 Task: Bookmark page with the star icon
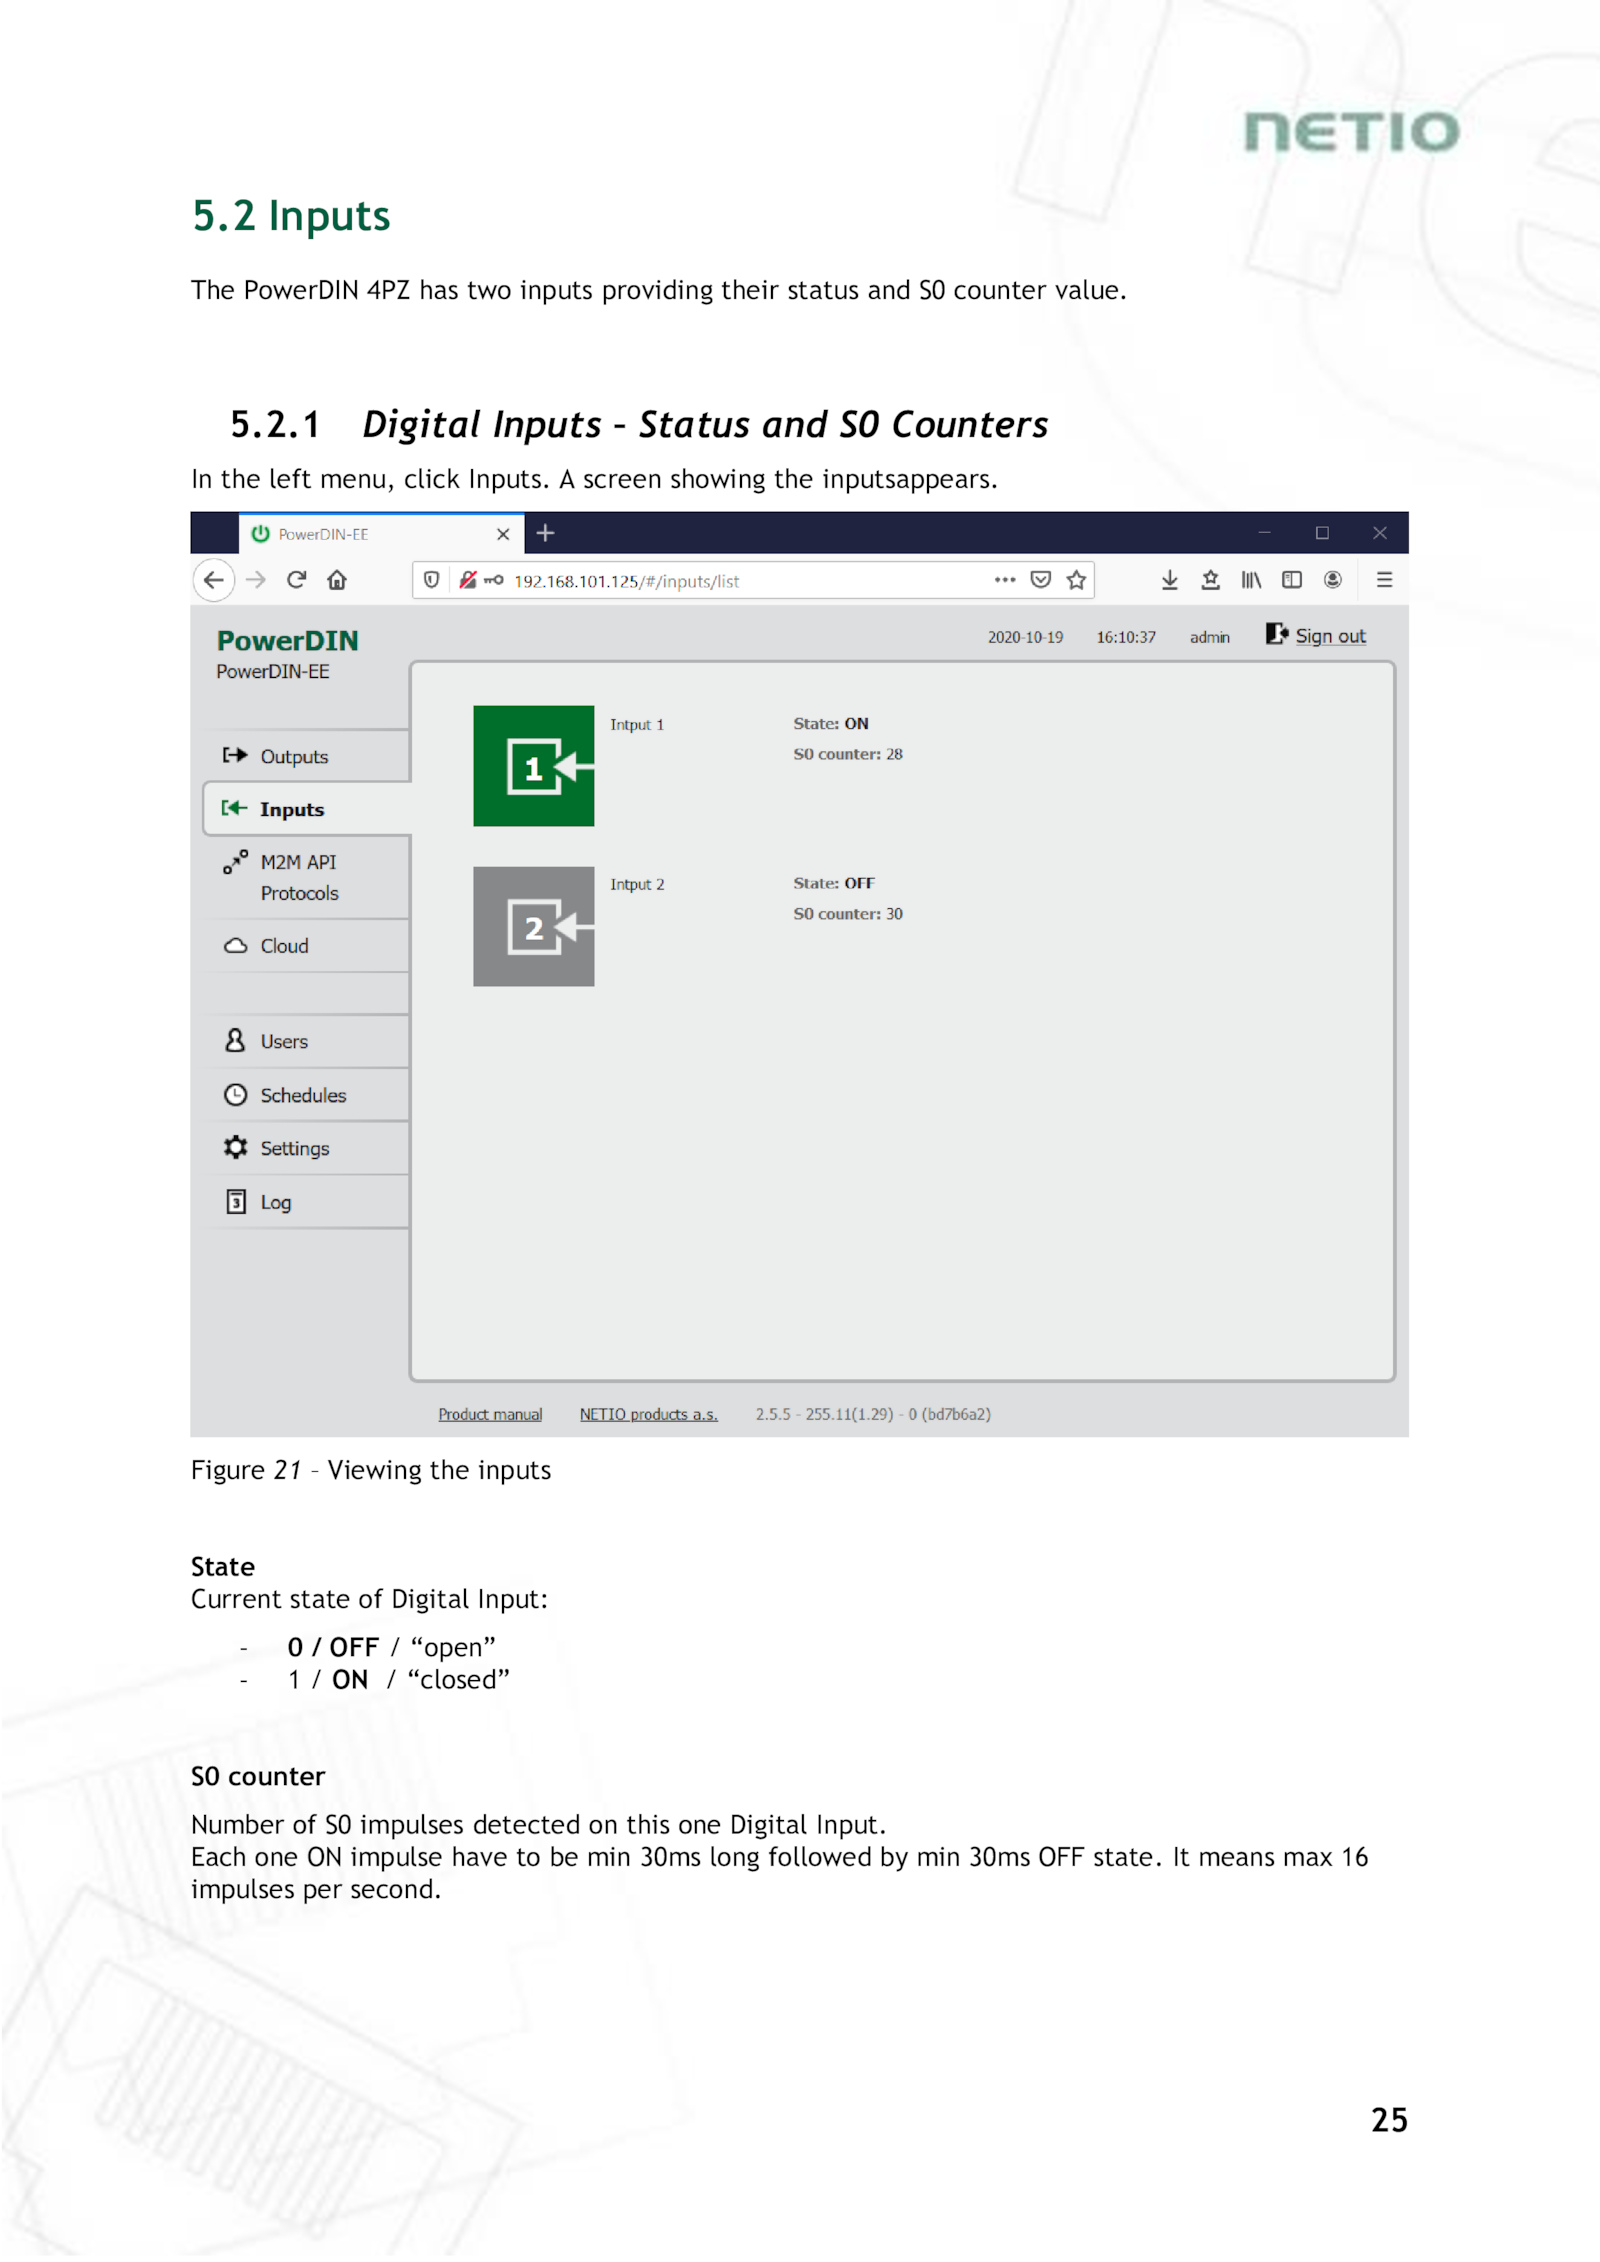point(1076,580)
